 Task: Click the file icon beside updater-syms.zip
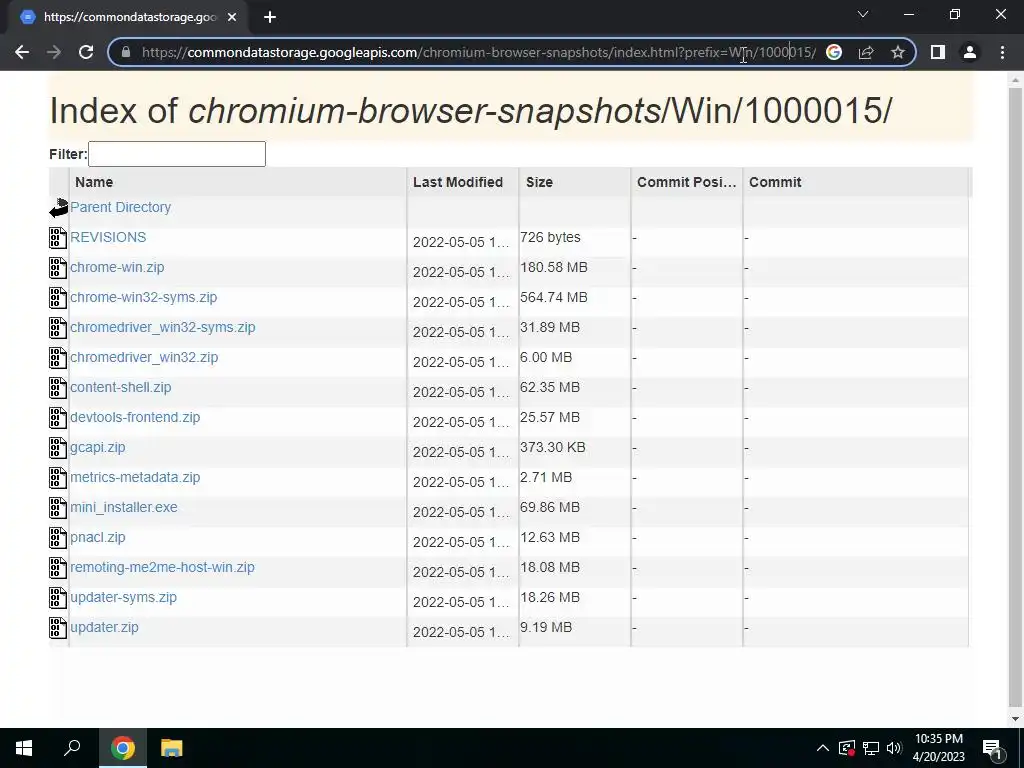pos(57,598)
